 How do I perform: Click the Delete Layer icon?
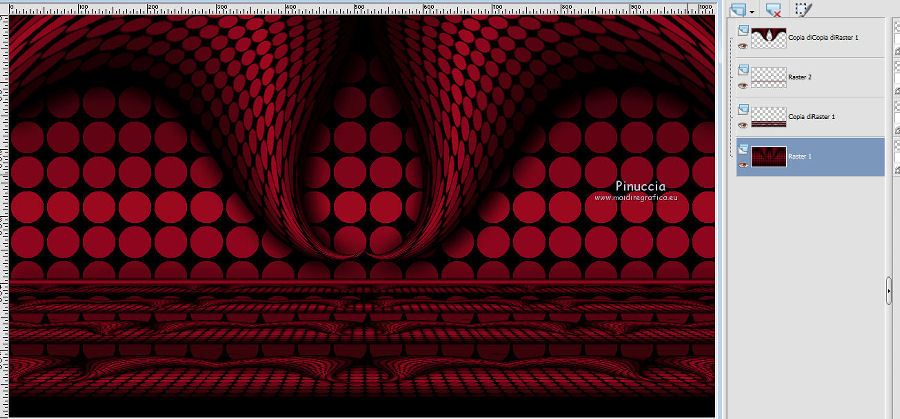click(773, 9)
